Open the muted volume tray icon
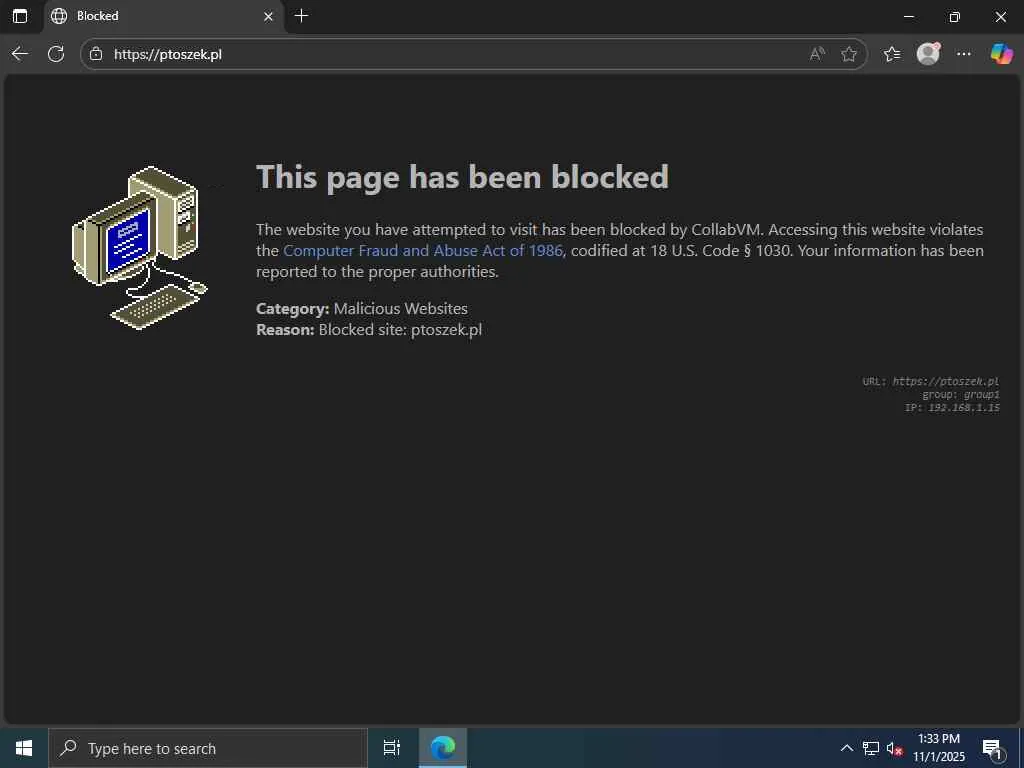The width and height of the screenshot is (1024, 768). tap(894, 748)
